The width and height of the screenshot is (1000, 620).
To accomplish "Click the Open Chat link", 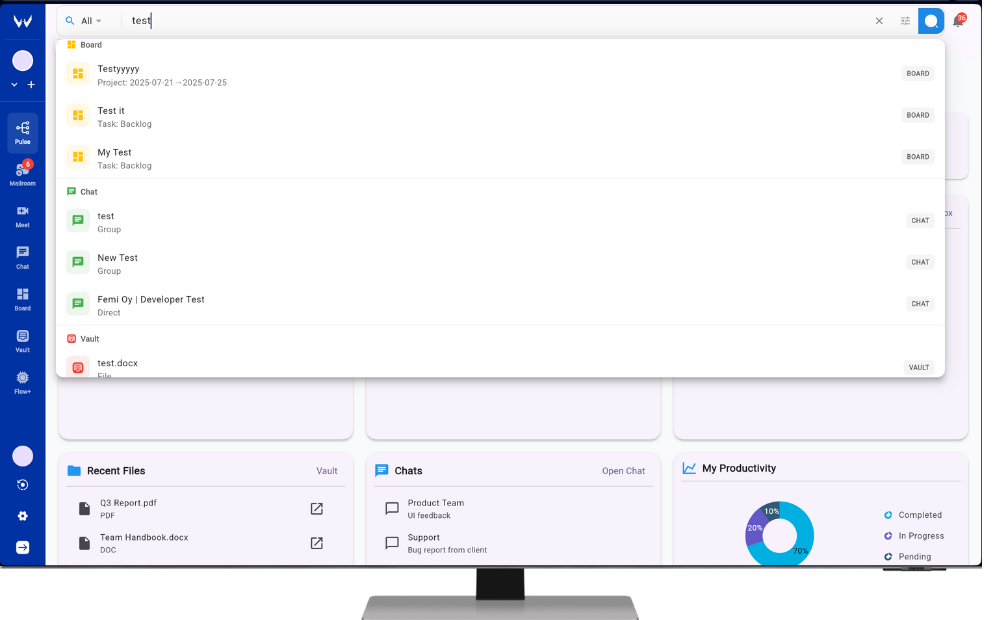I will point(623,471).
